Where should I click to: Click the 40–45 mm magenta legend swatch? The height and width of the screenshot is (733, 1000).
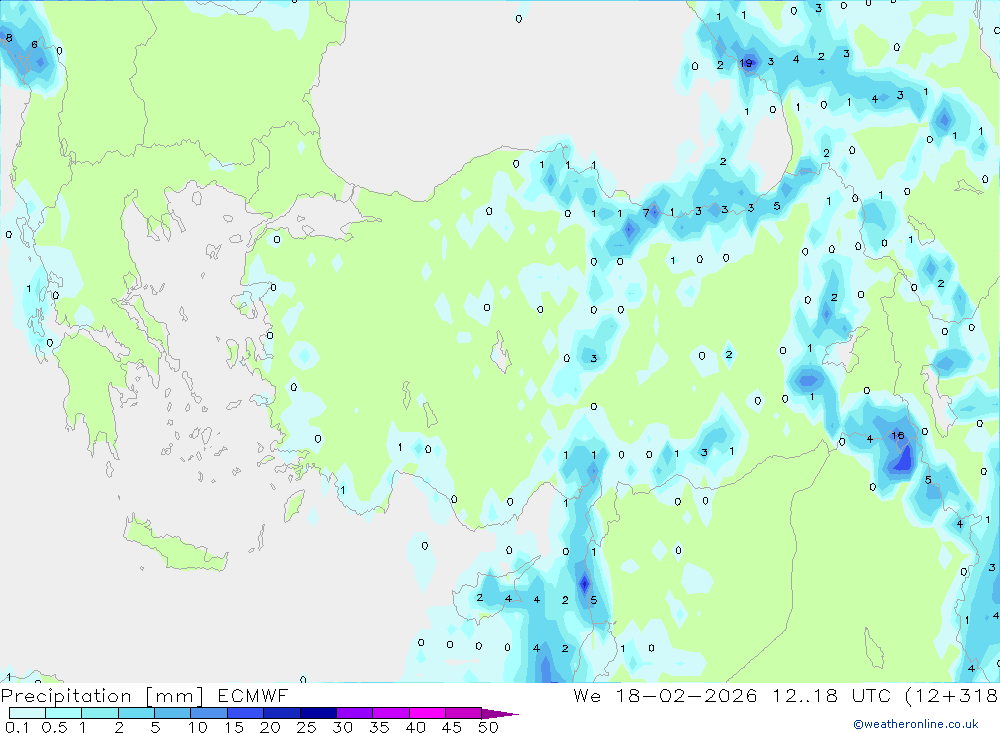click(427, 713)
